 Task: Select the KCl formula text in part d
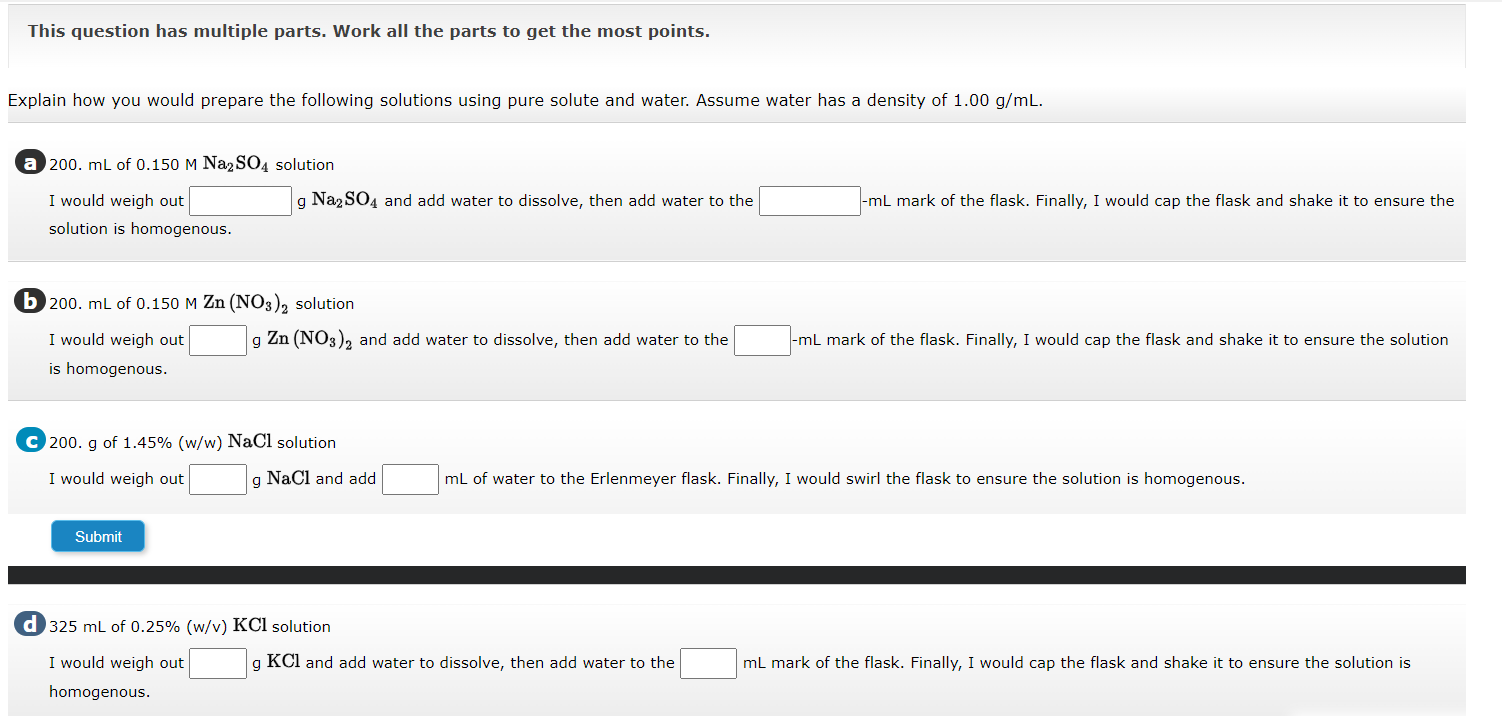[248, 625]
